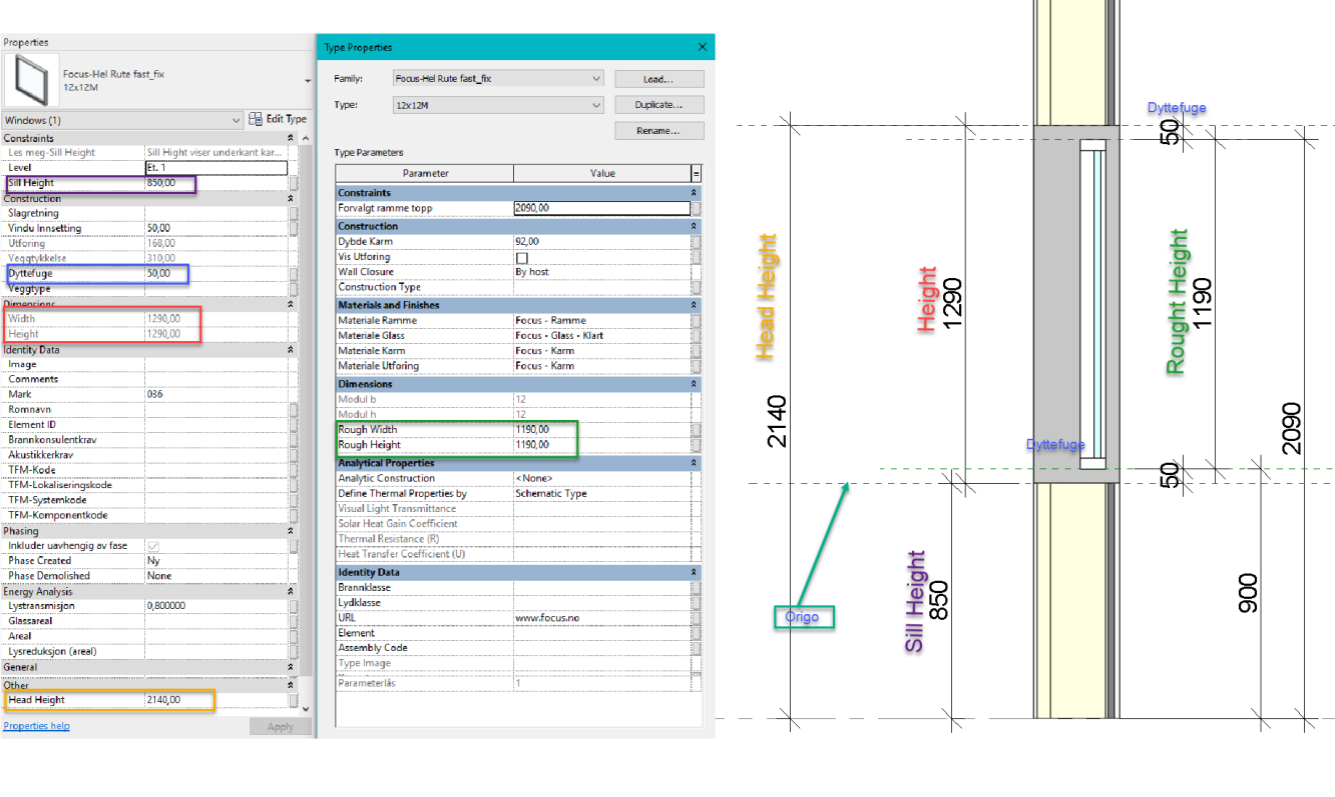Collapse the Identity Data group in Type Properties
1335x797 pixels.
pyautogui.click(x=694, y=572)
